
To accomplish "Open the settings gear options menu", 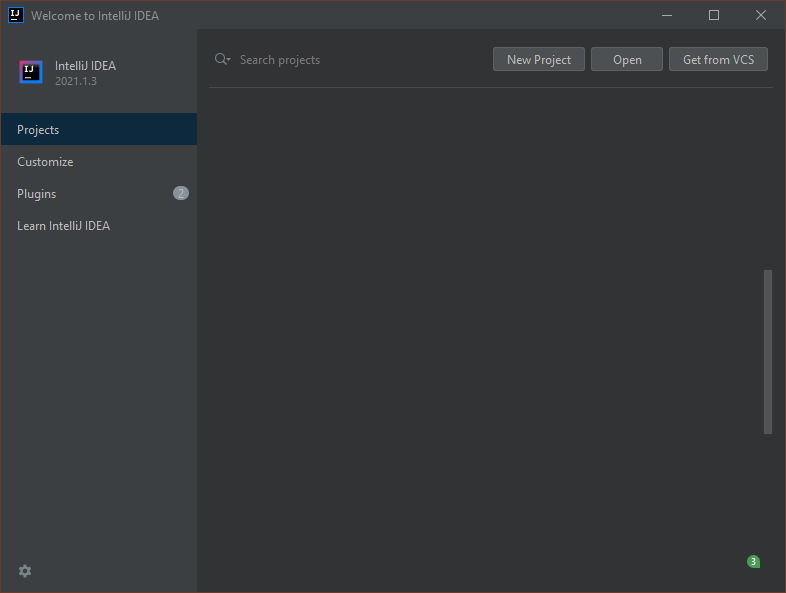I will [25, 571].
